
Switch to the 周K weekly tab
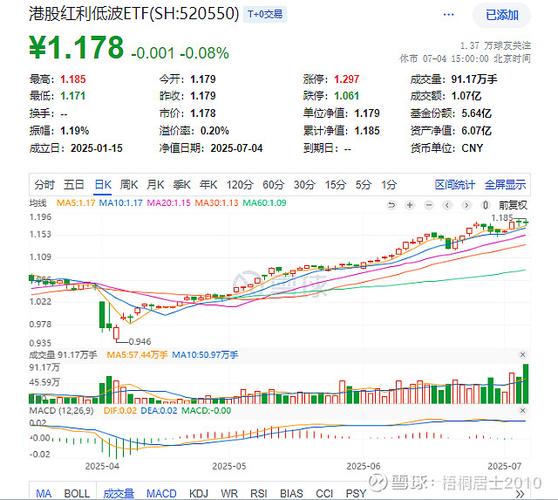point(129,185)
